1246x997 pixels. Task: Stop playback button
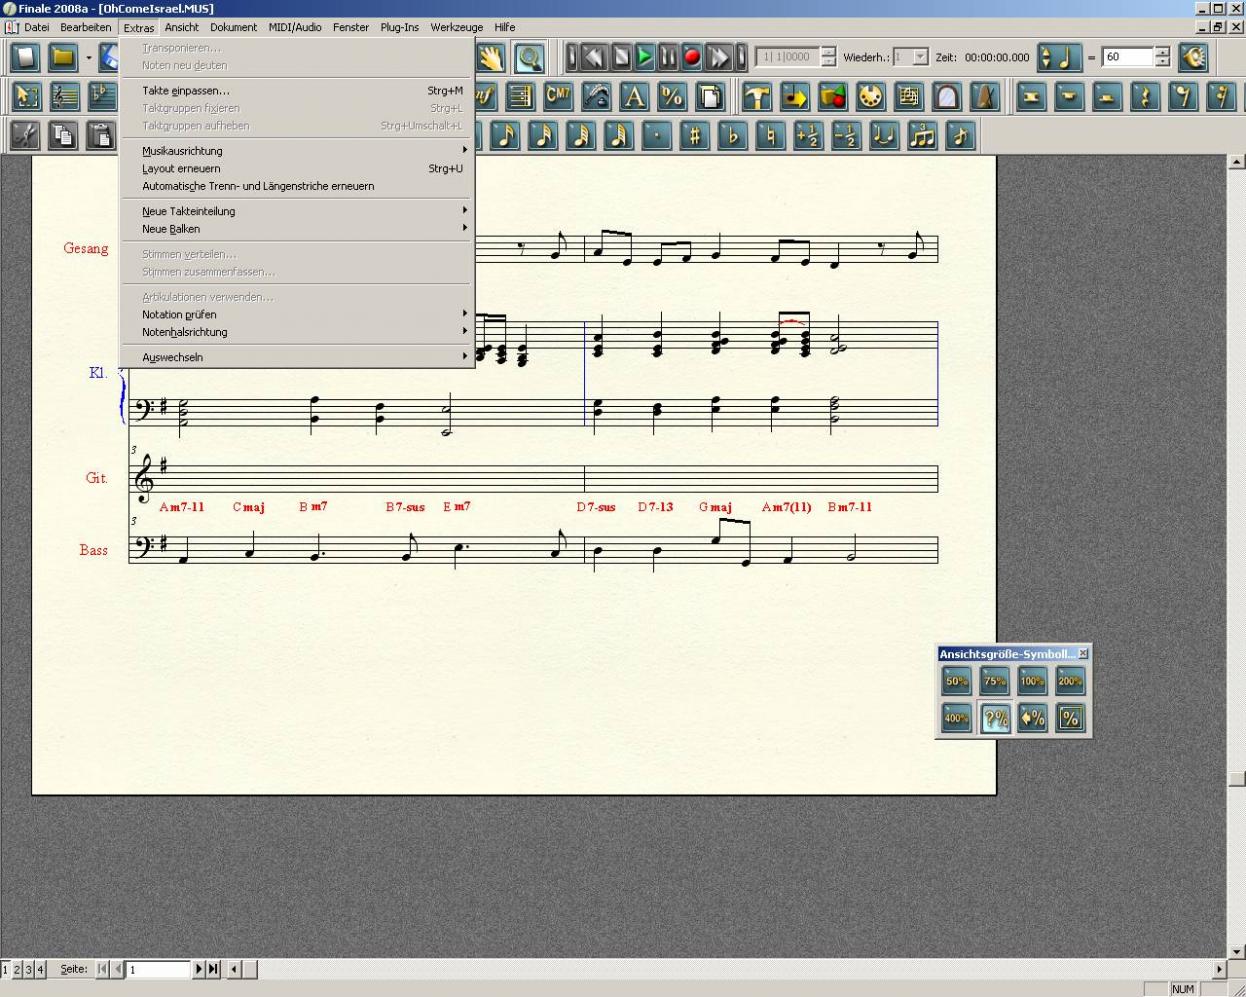620,57
